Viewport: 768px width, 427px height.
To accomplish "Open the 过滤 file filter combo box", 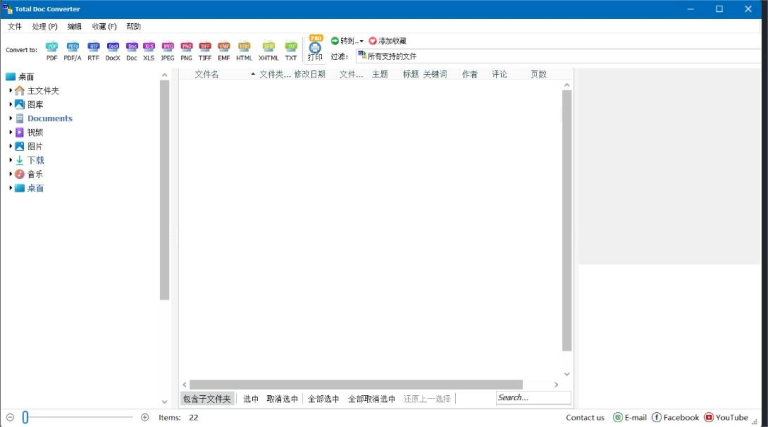I will pos(558,56).
